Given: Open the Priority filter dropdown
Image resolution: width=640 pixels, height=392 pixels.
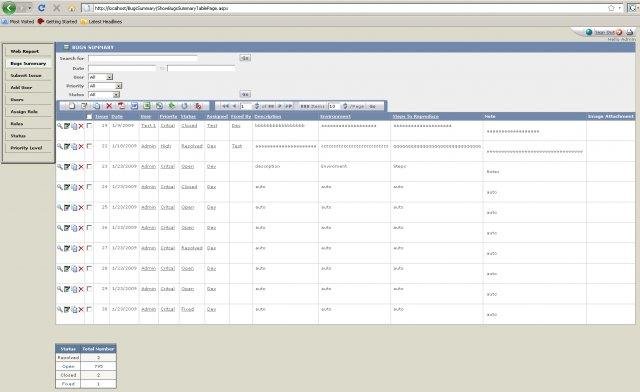Looking at the screenshot, I should coord(105,86).
